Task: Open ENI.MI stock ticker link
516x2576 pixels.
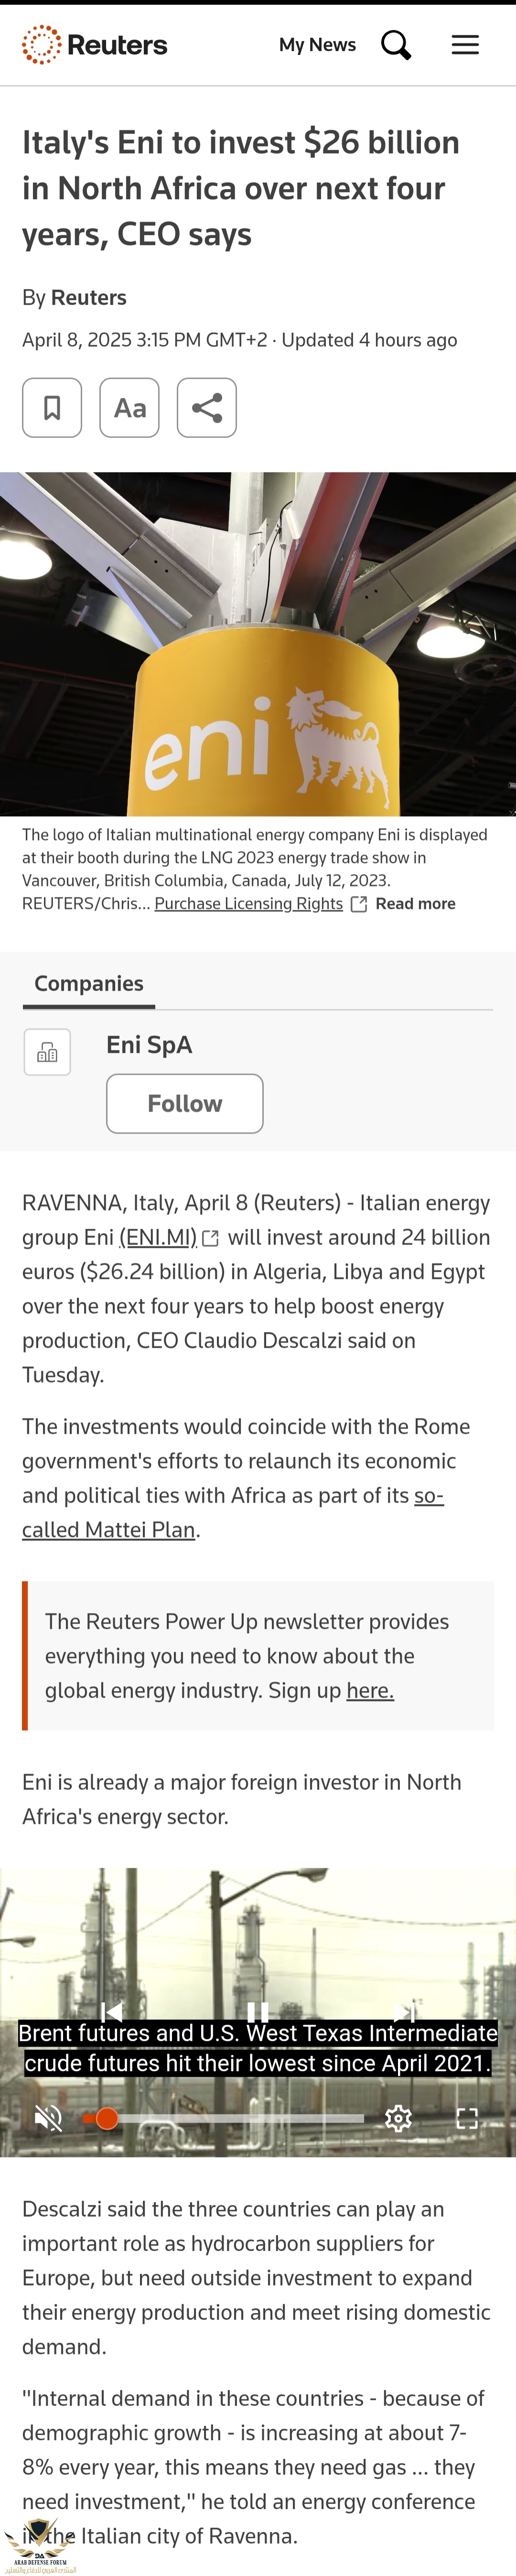Action: coord(158,1238)
